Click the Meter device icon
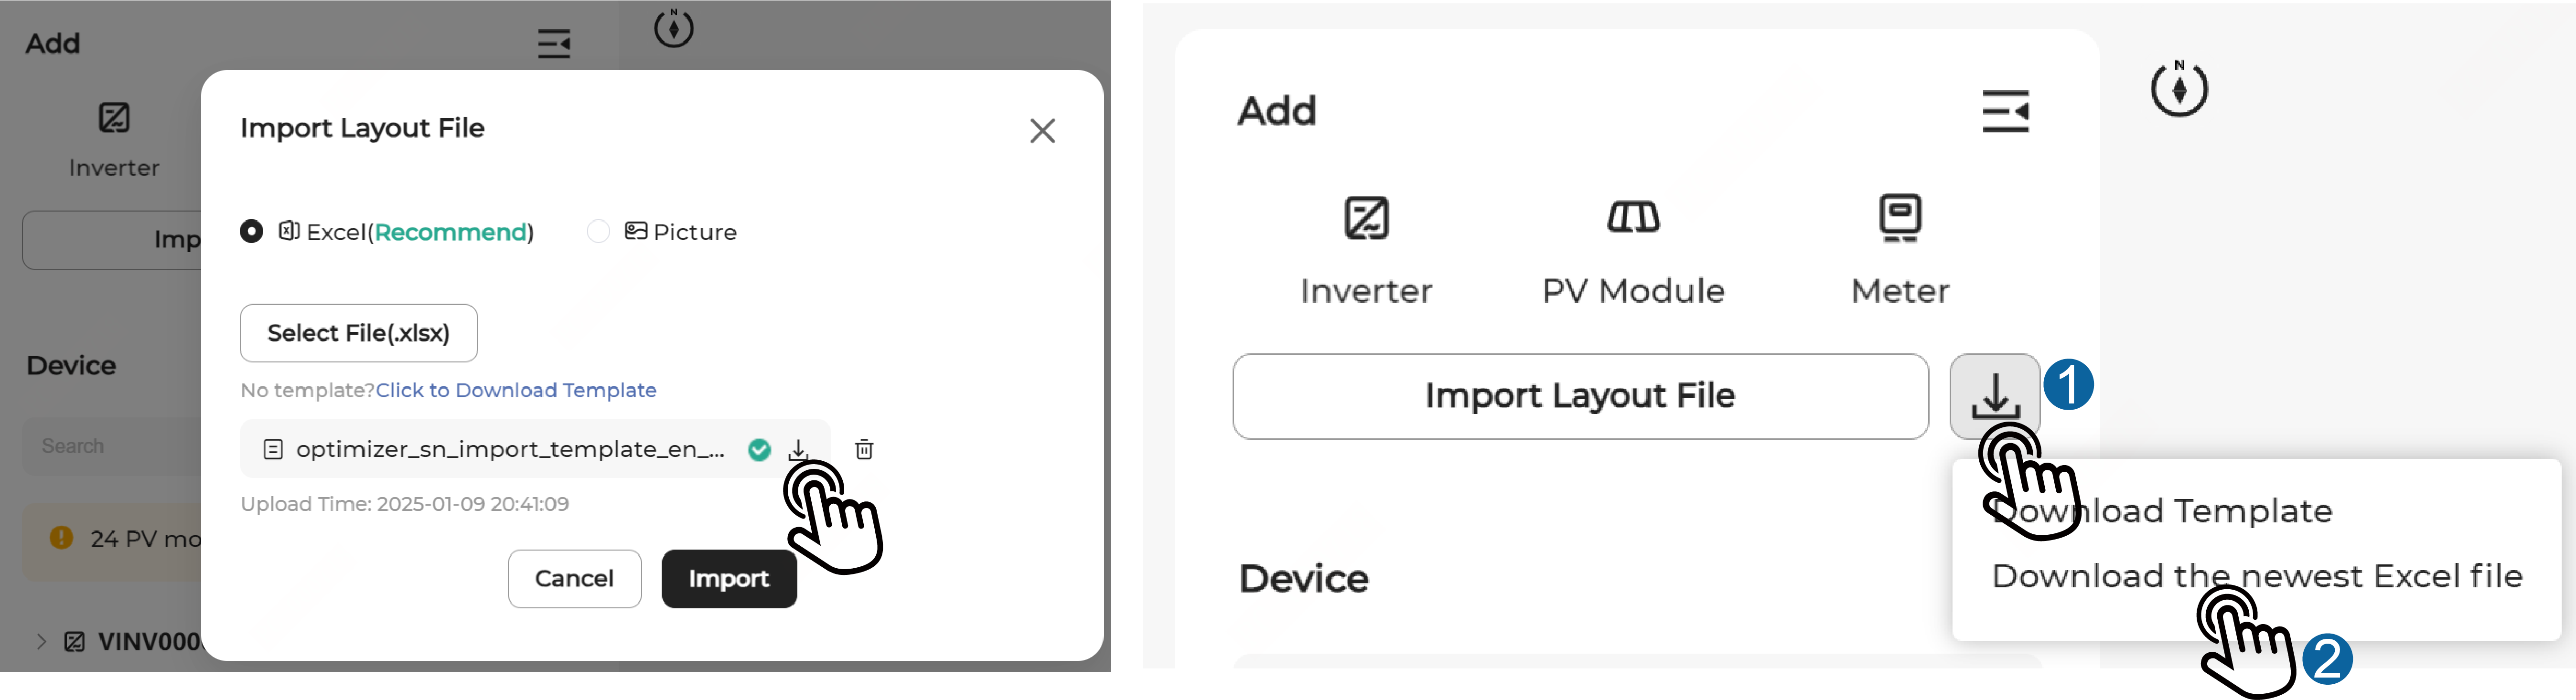The width and height of the screenshot is (2576, 700). [x=1899, y=217]
